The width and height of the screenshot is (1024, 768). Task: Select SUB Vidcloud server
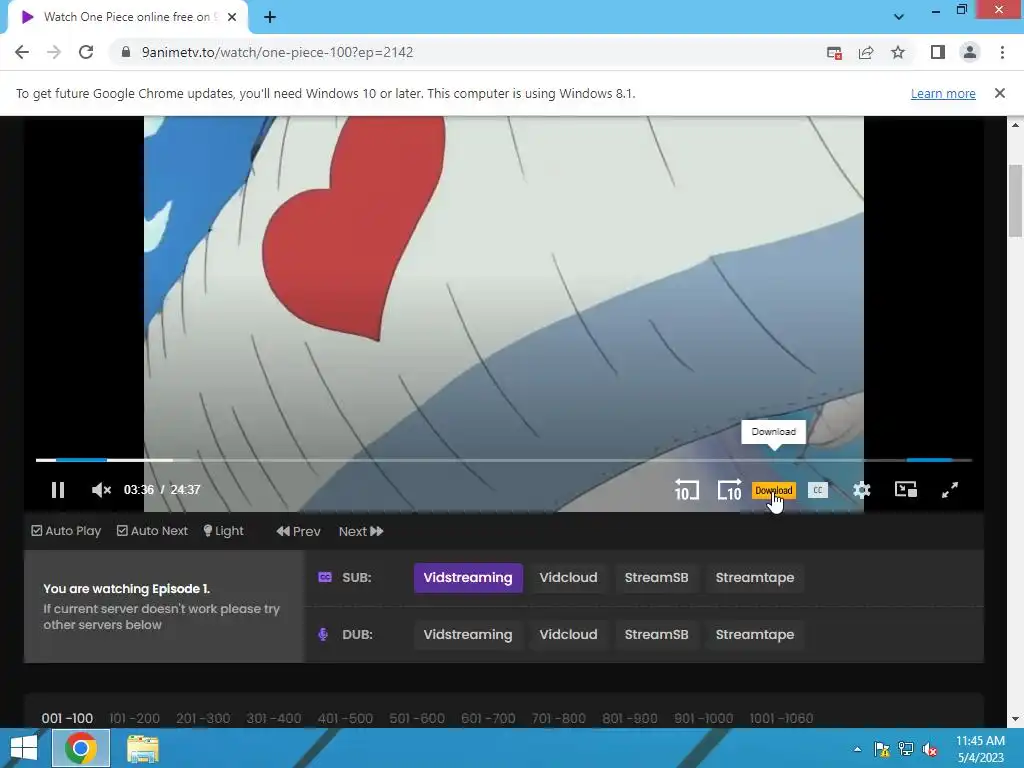[x=568, y=578]
